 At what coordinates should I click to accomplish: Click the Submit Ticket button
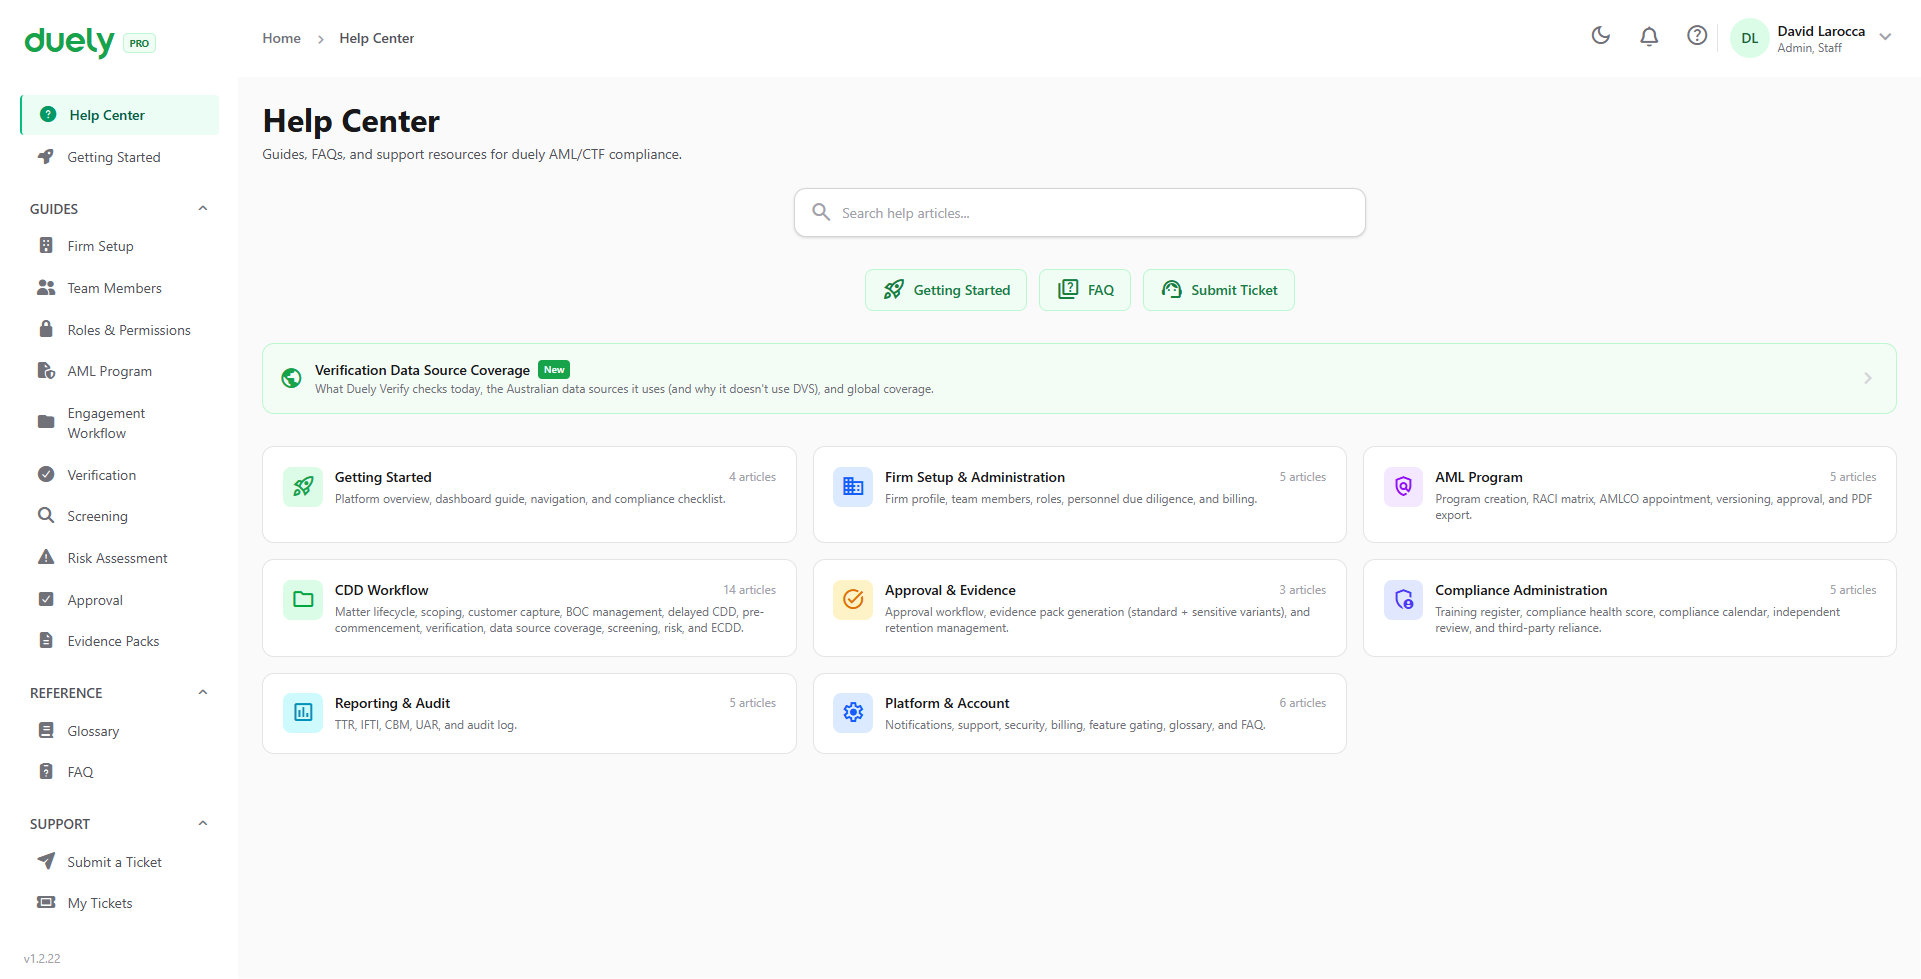1219,290
